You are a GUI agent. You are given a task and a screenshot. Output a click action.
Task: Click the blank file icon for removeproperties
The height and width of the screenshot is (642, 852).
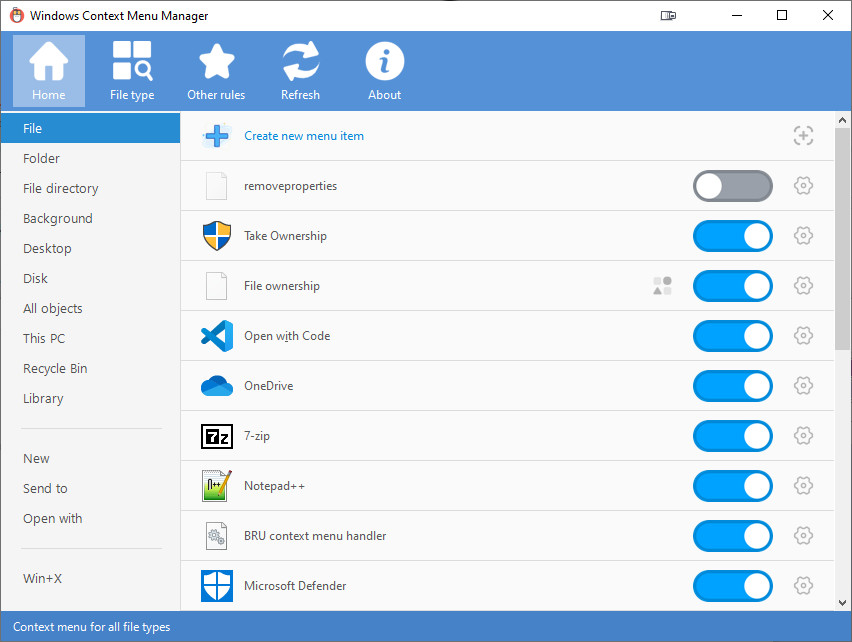click(x=216, y=186)
